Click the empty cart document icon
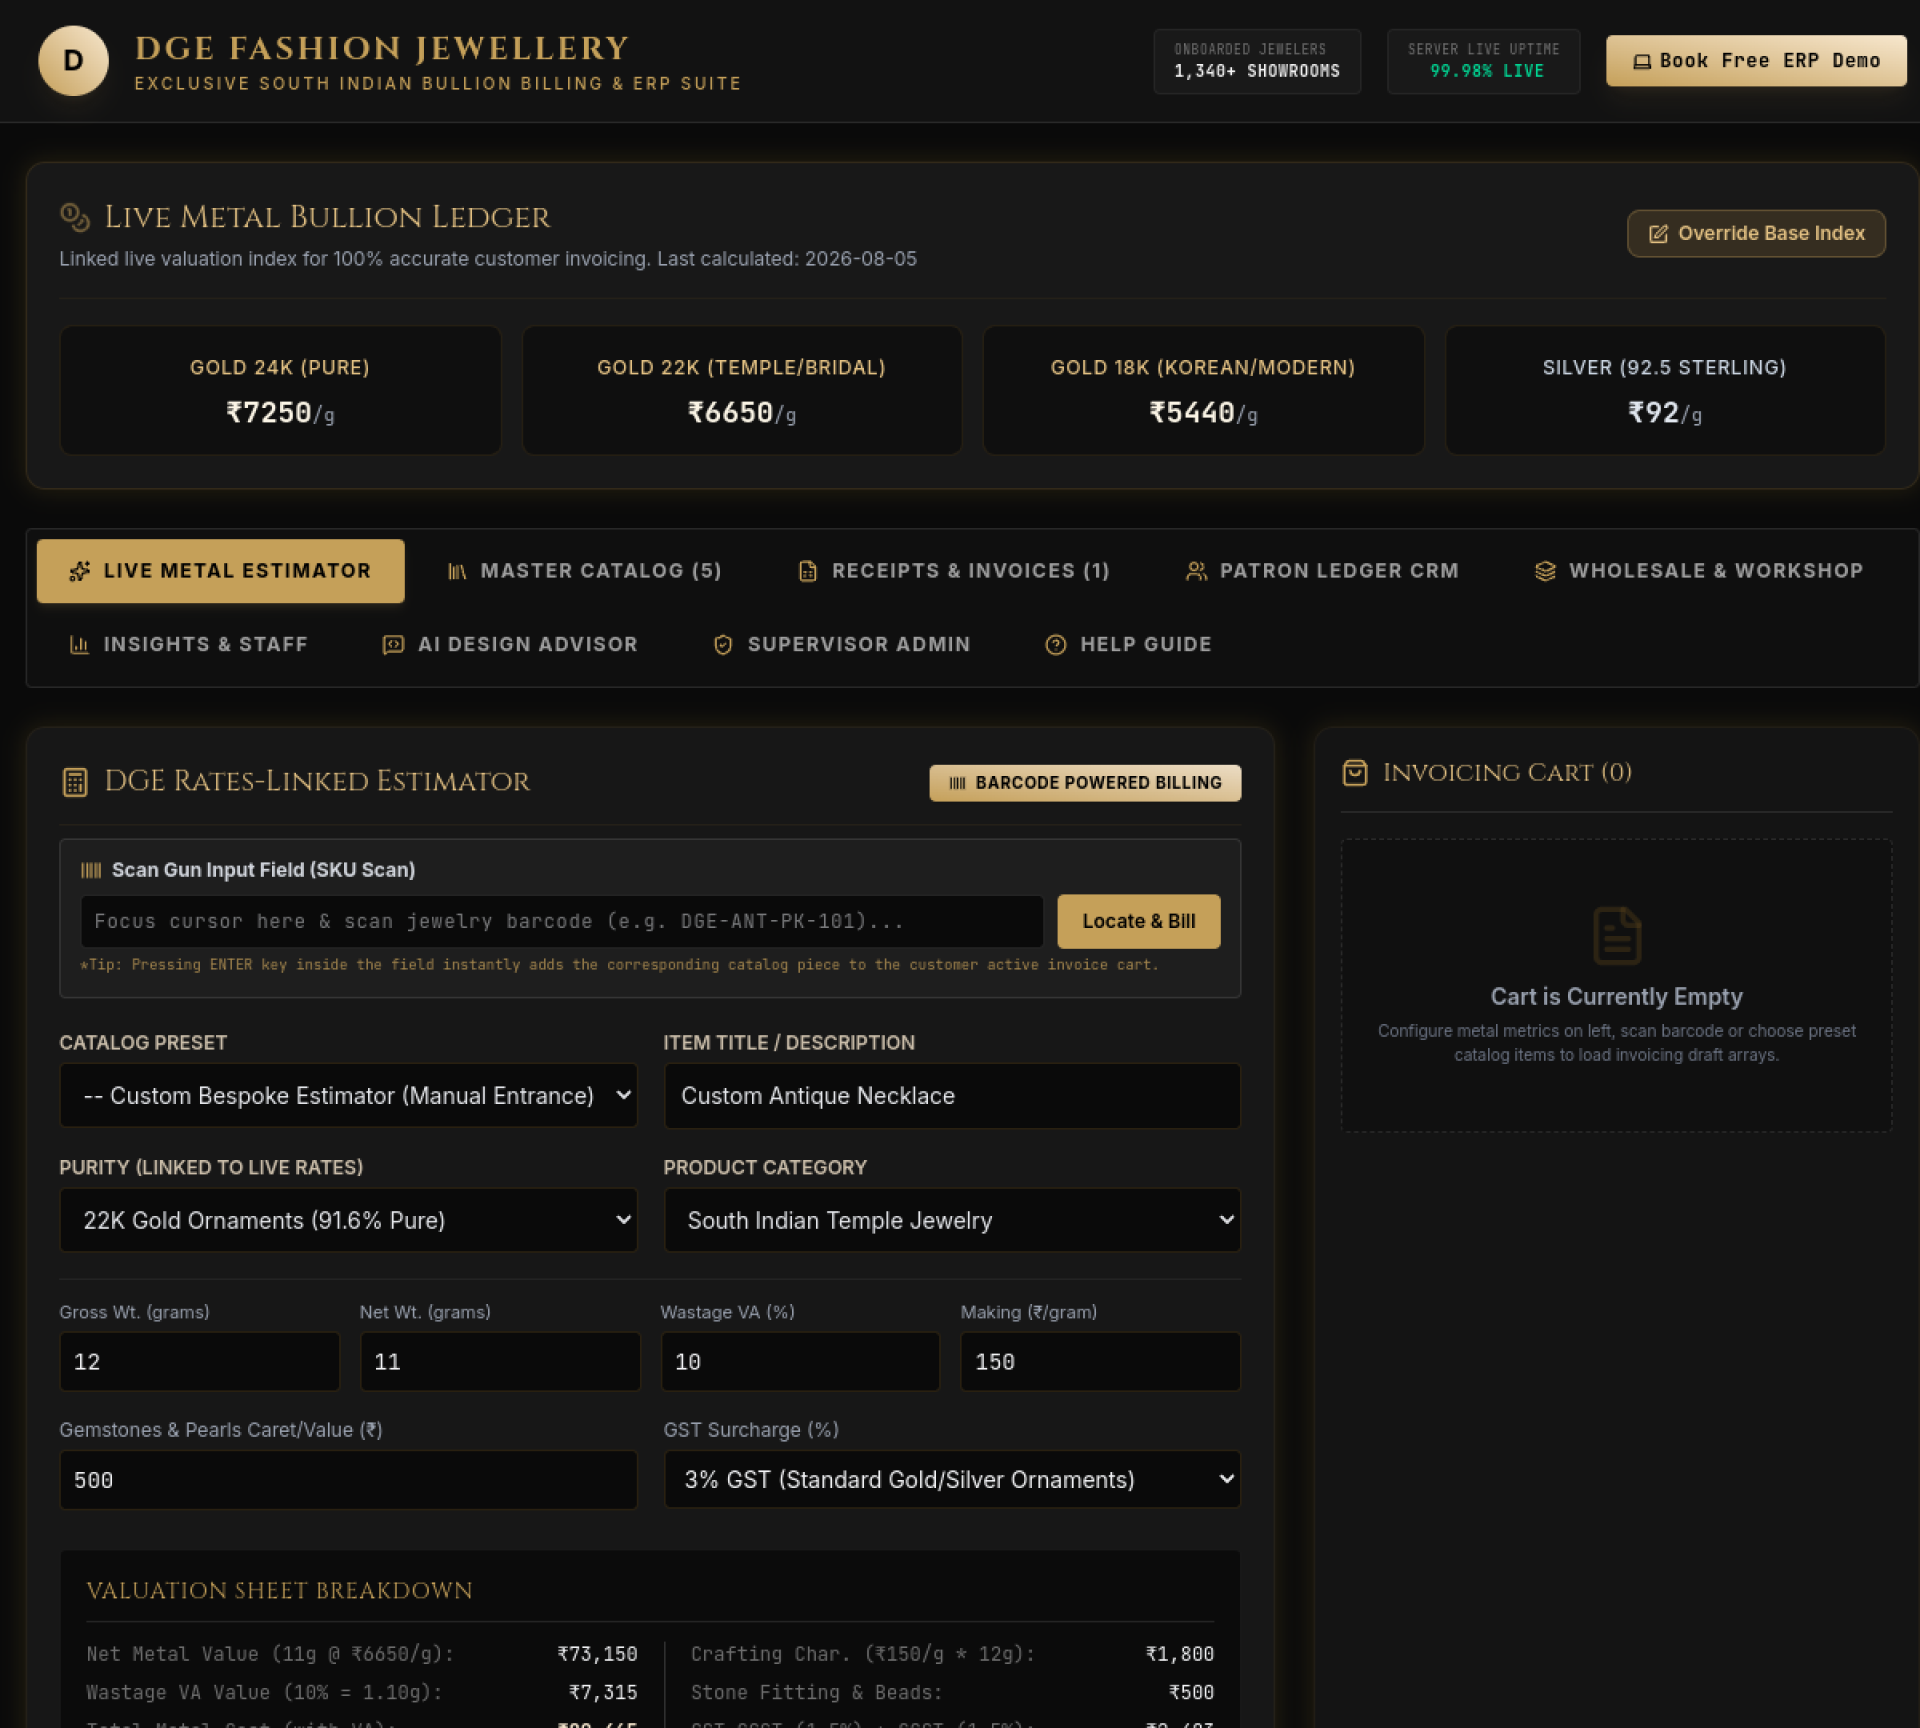Viewport: 1920px width, 1728px height. 1616,935
